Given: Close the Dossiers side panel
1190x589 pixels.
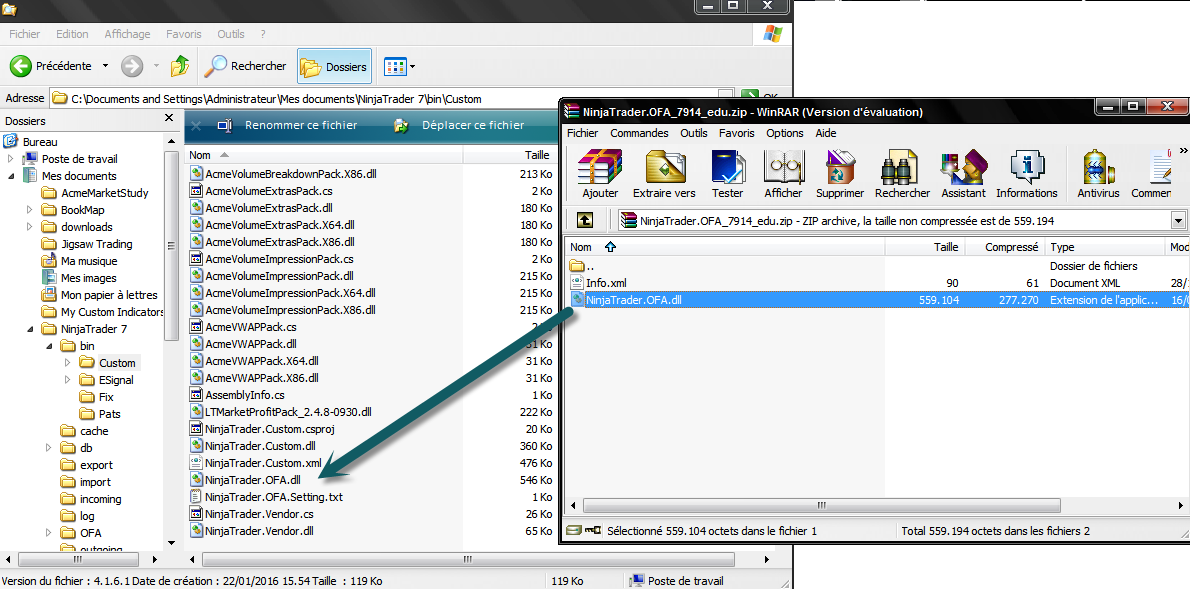Looking at the screenshot, I should point(169,118).
